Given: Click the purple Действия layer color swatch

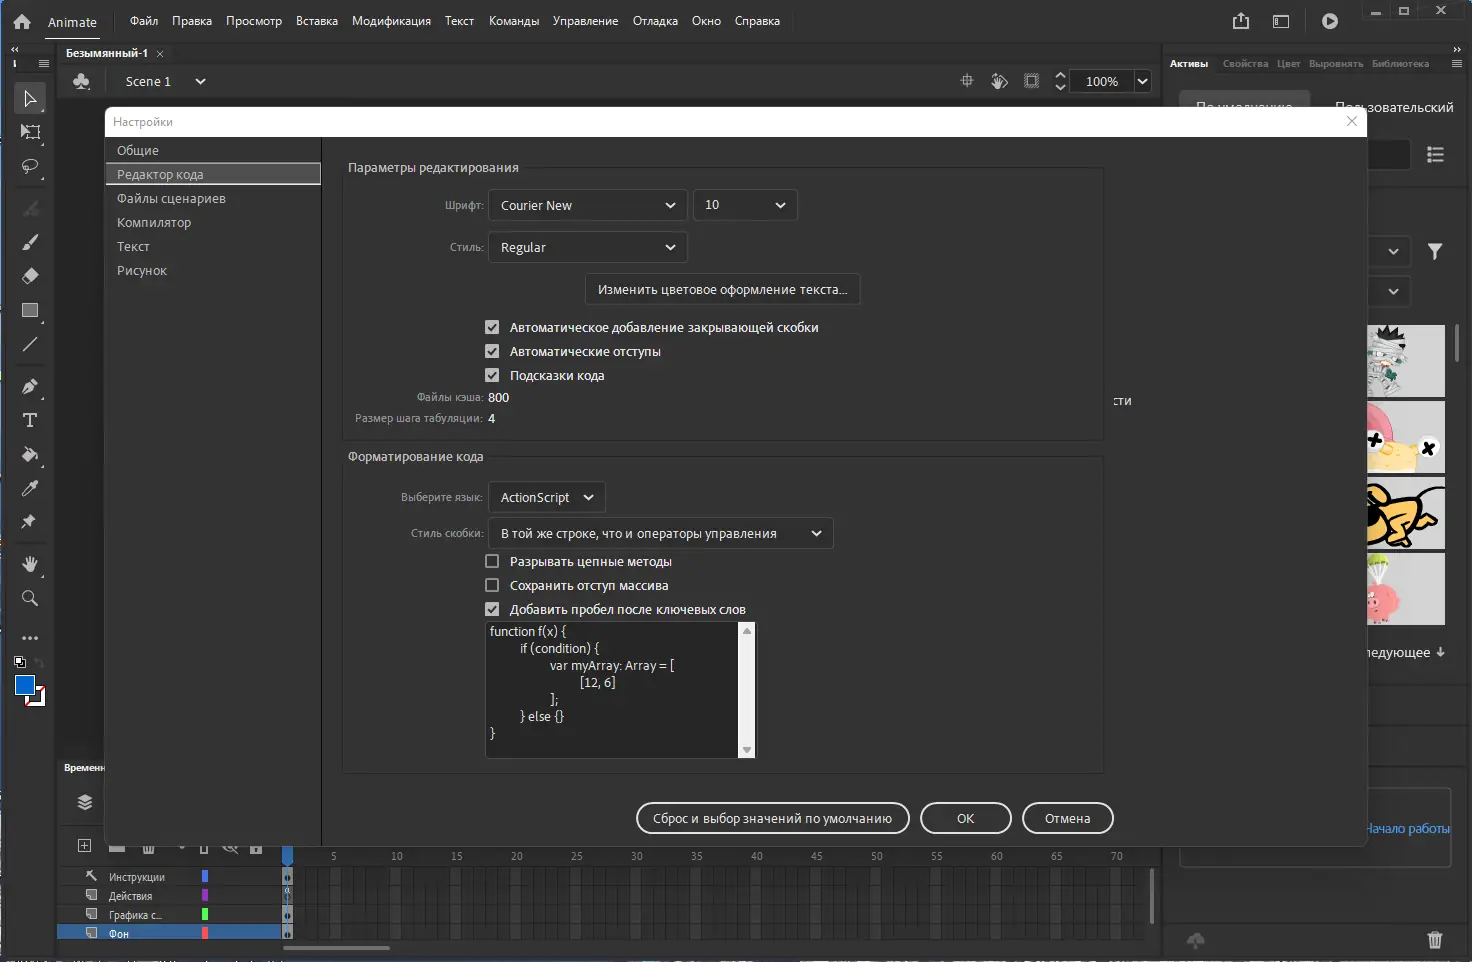Looking at the screenshot, I should [x=205, y=895].
